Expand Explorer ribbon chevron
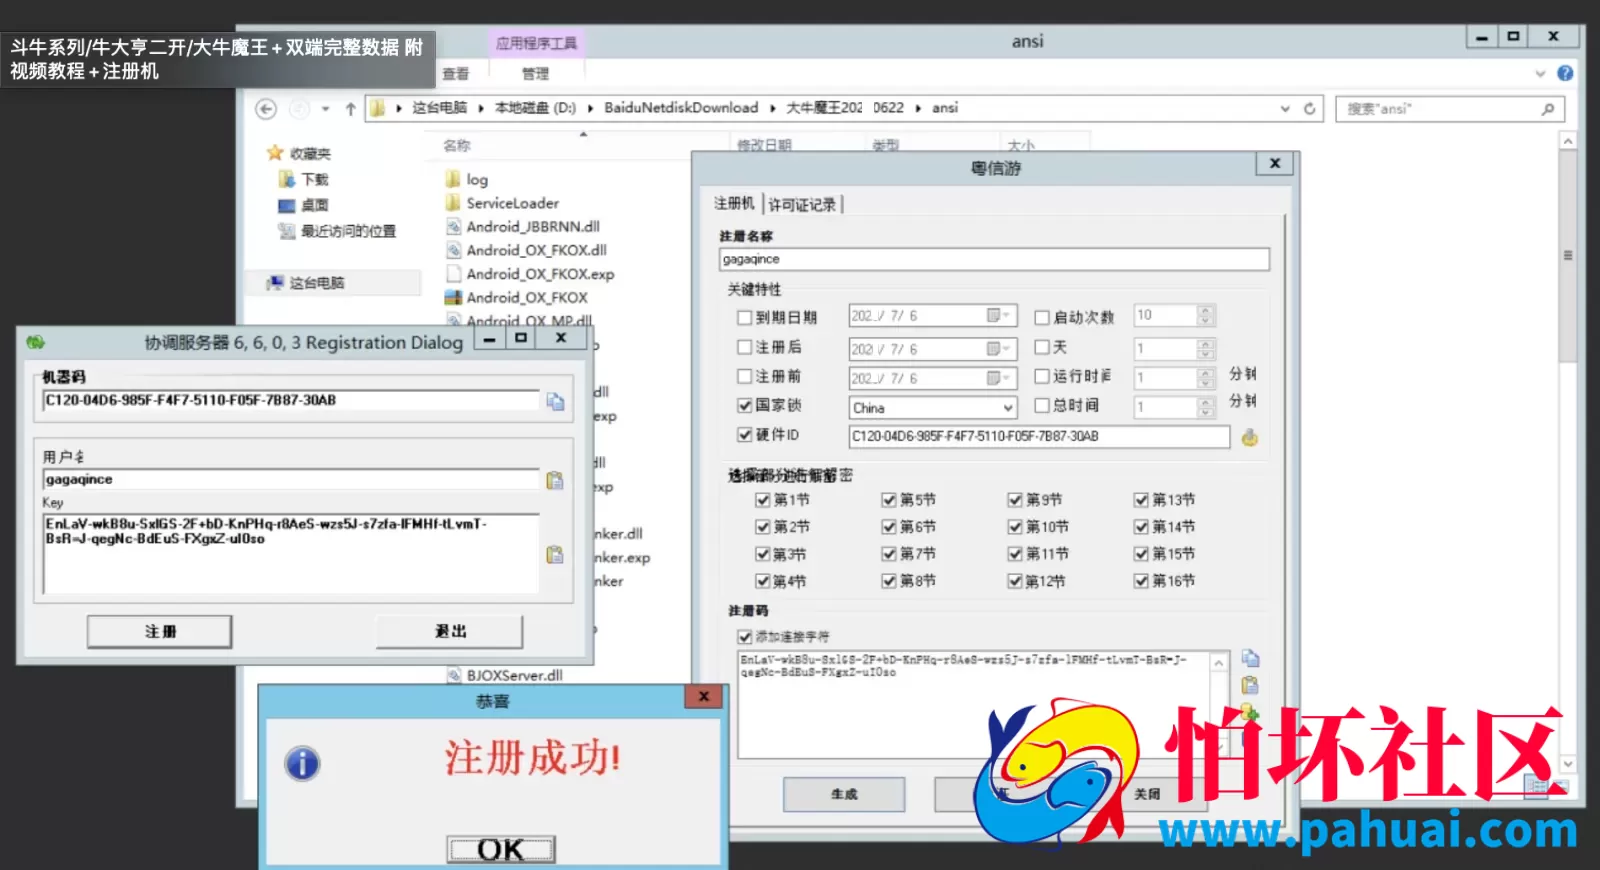 pyautogui.click(x=1540, y=73)
